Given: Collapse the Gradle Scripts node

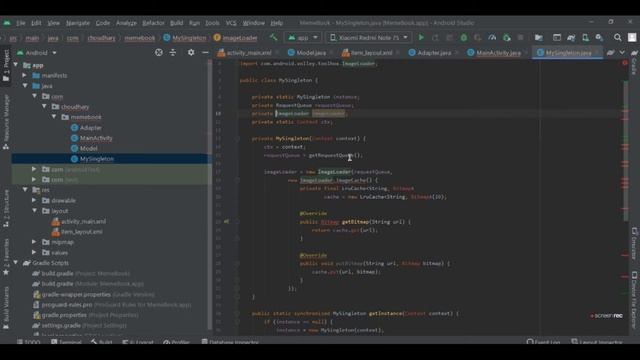Looking at the screenshot, I should tap(16, 263).
